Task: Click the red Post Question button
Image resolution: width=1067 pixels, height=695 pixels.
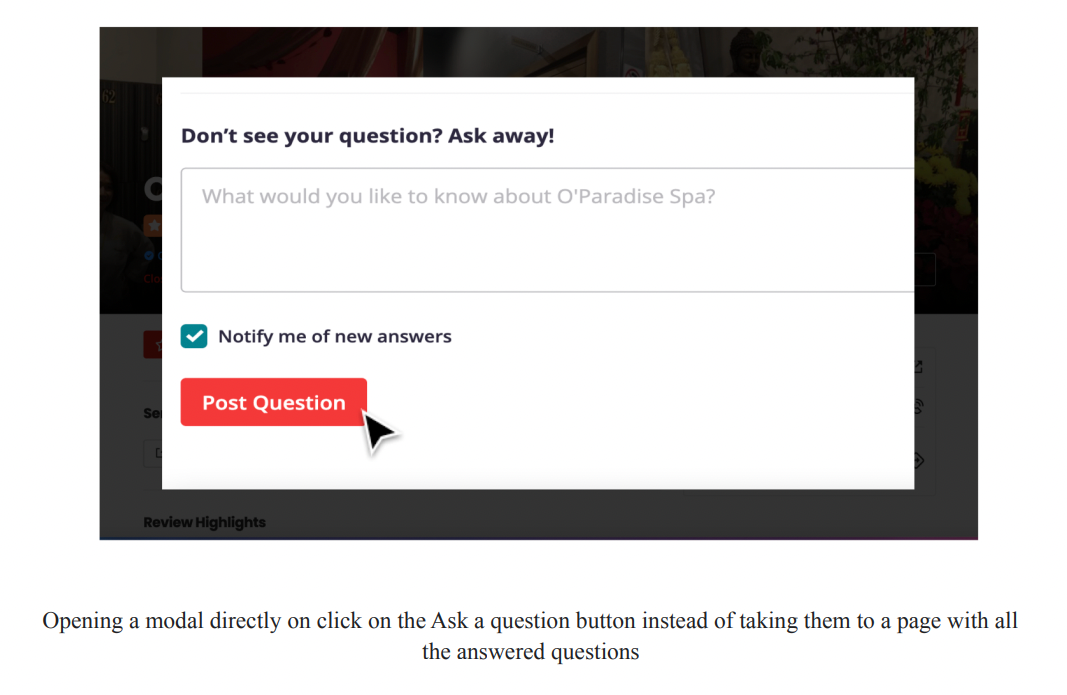Action: click(x=274, y=402)
